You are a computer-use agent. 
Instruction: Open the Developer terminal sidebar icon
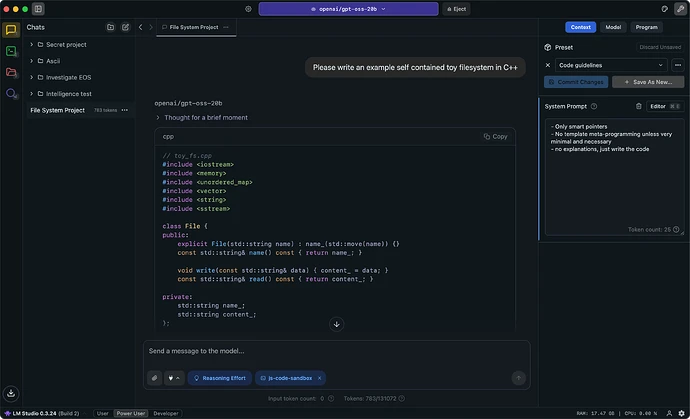[x=11, y=51]
